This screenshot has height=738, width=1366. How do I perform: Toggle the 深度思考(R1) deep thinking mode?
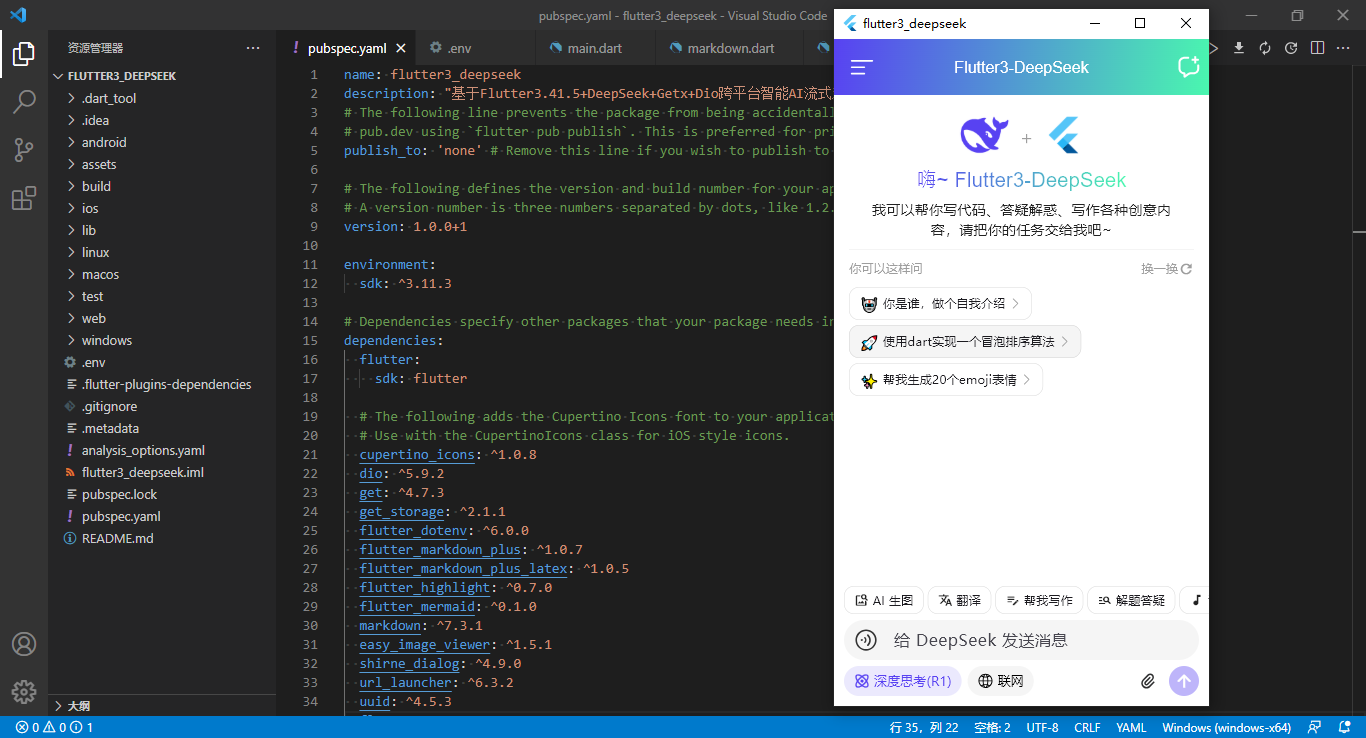pos(902,681)
